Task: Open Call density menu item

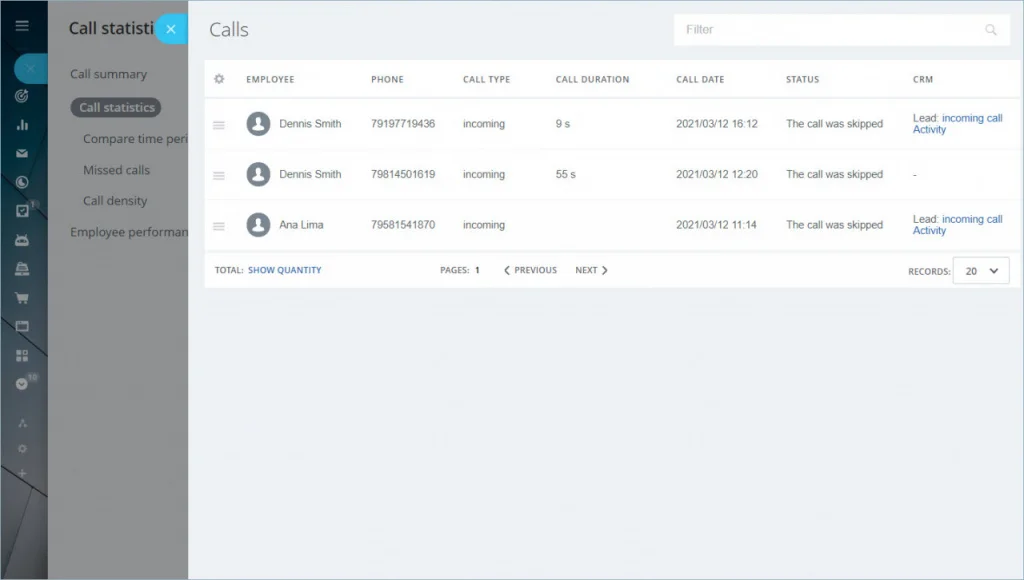Action: [115, 201]
